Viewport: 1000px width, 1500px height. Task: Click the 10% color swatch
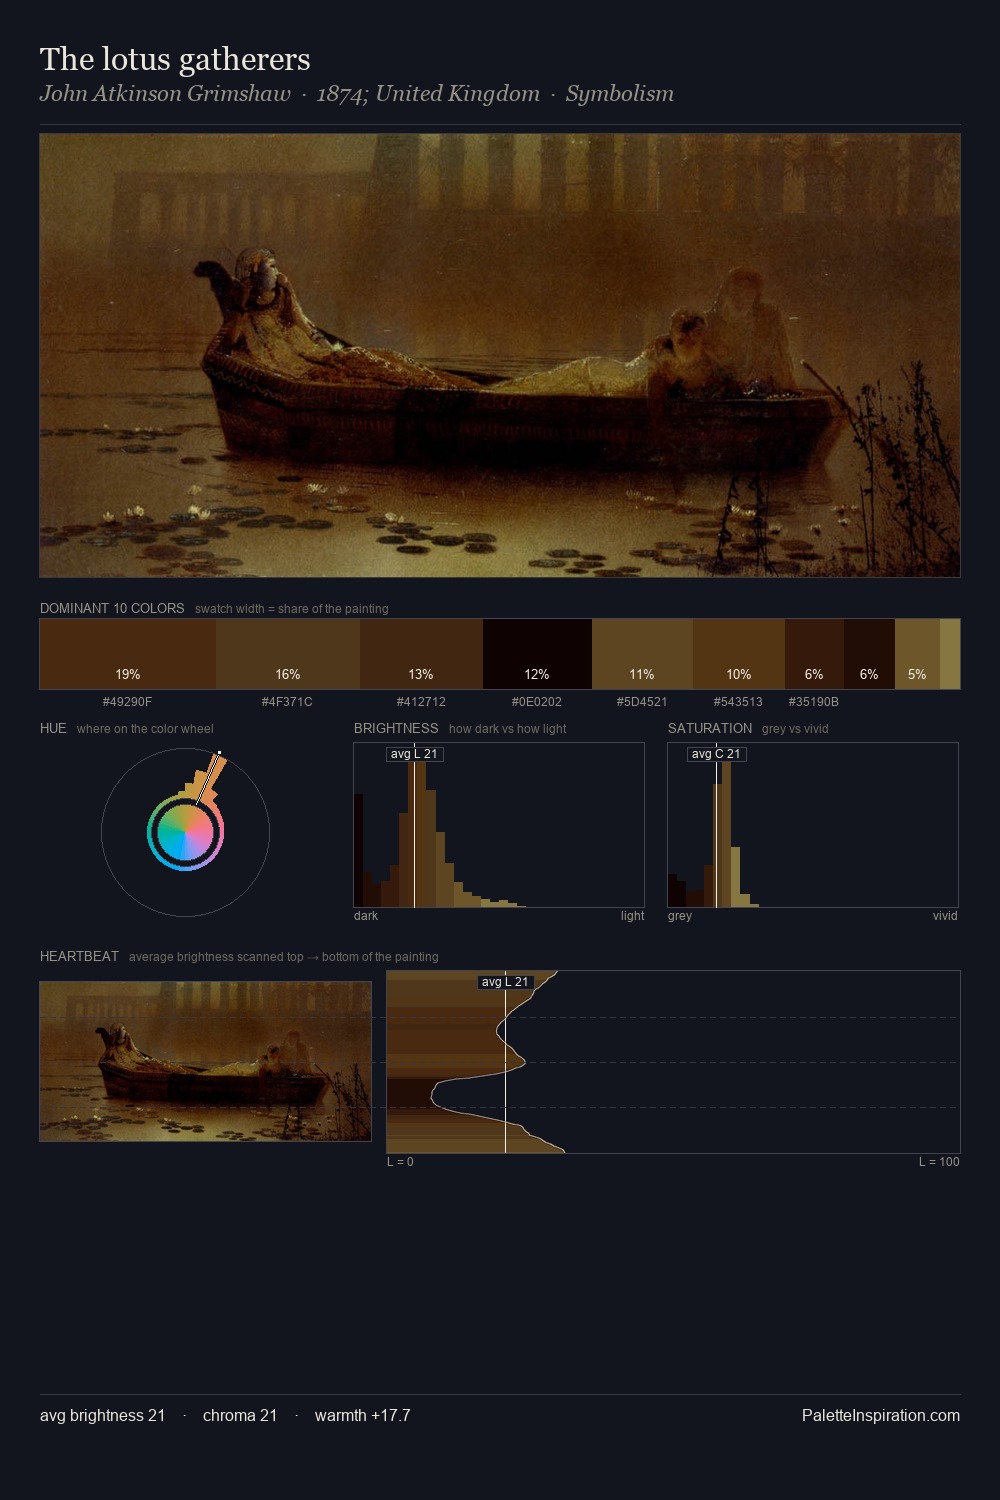point(739,654)
